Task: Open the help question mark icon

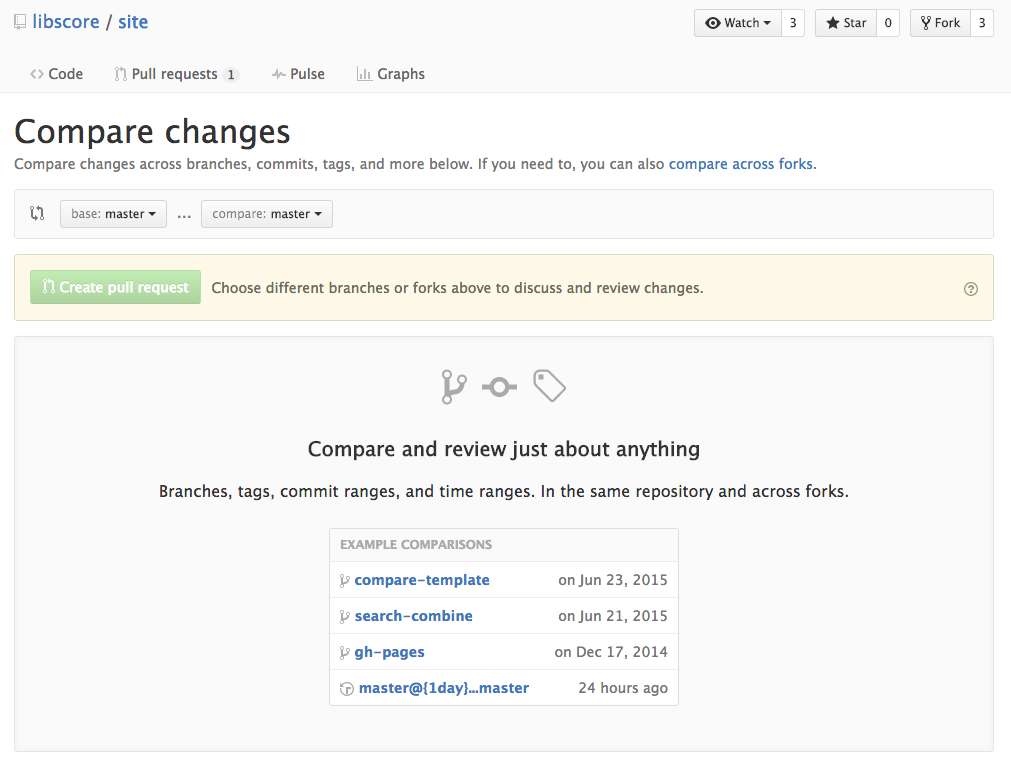Action: coord(970,289)
